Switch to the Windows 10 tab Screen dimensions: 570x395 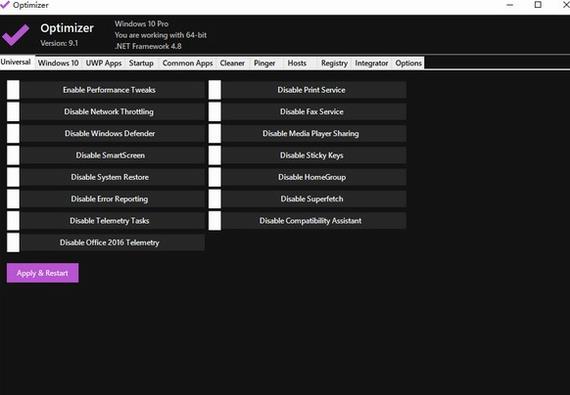pos(58,63)
